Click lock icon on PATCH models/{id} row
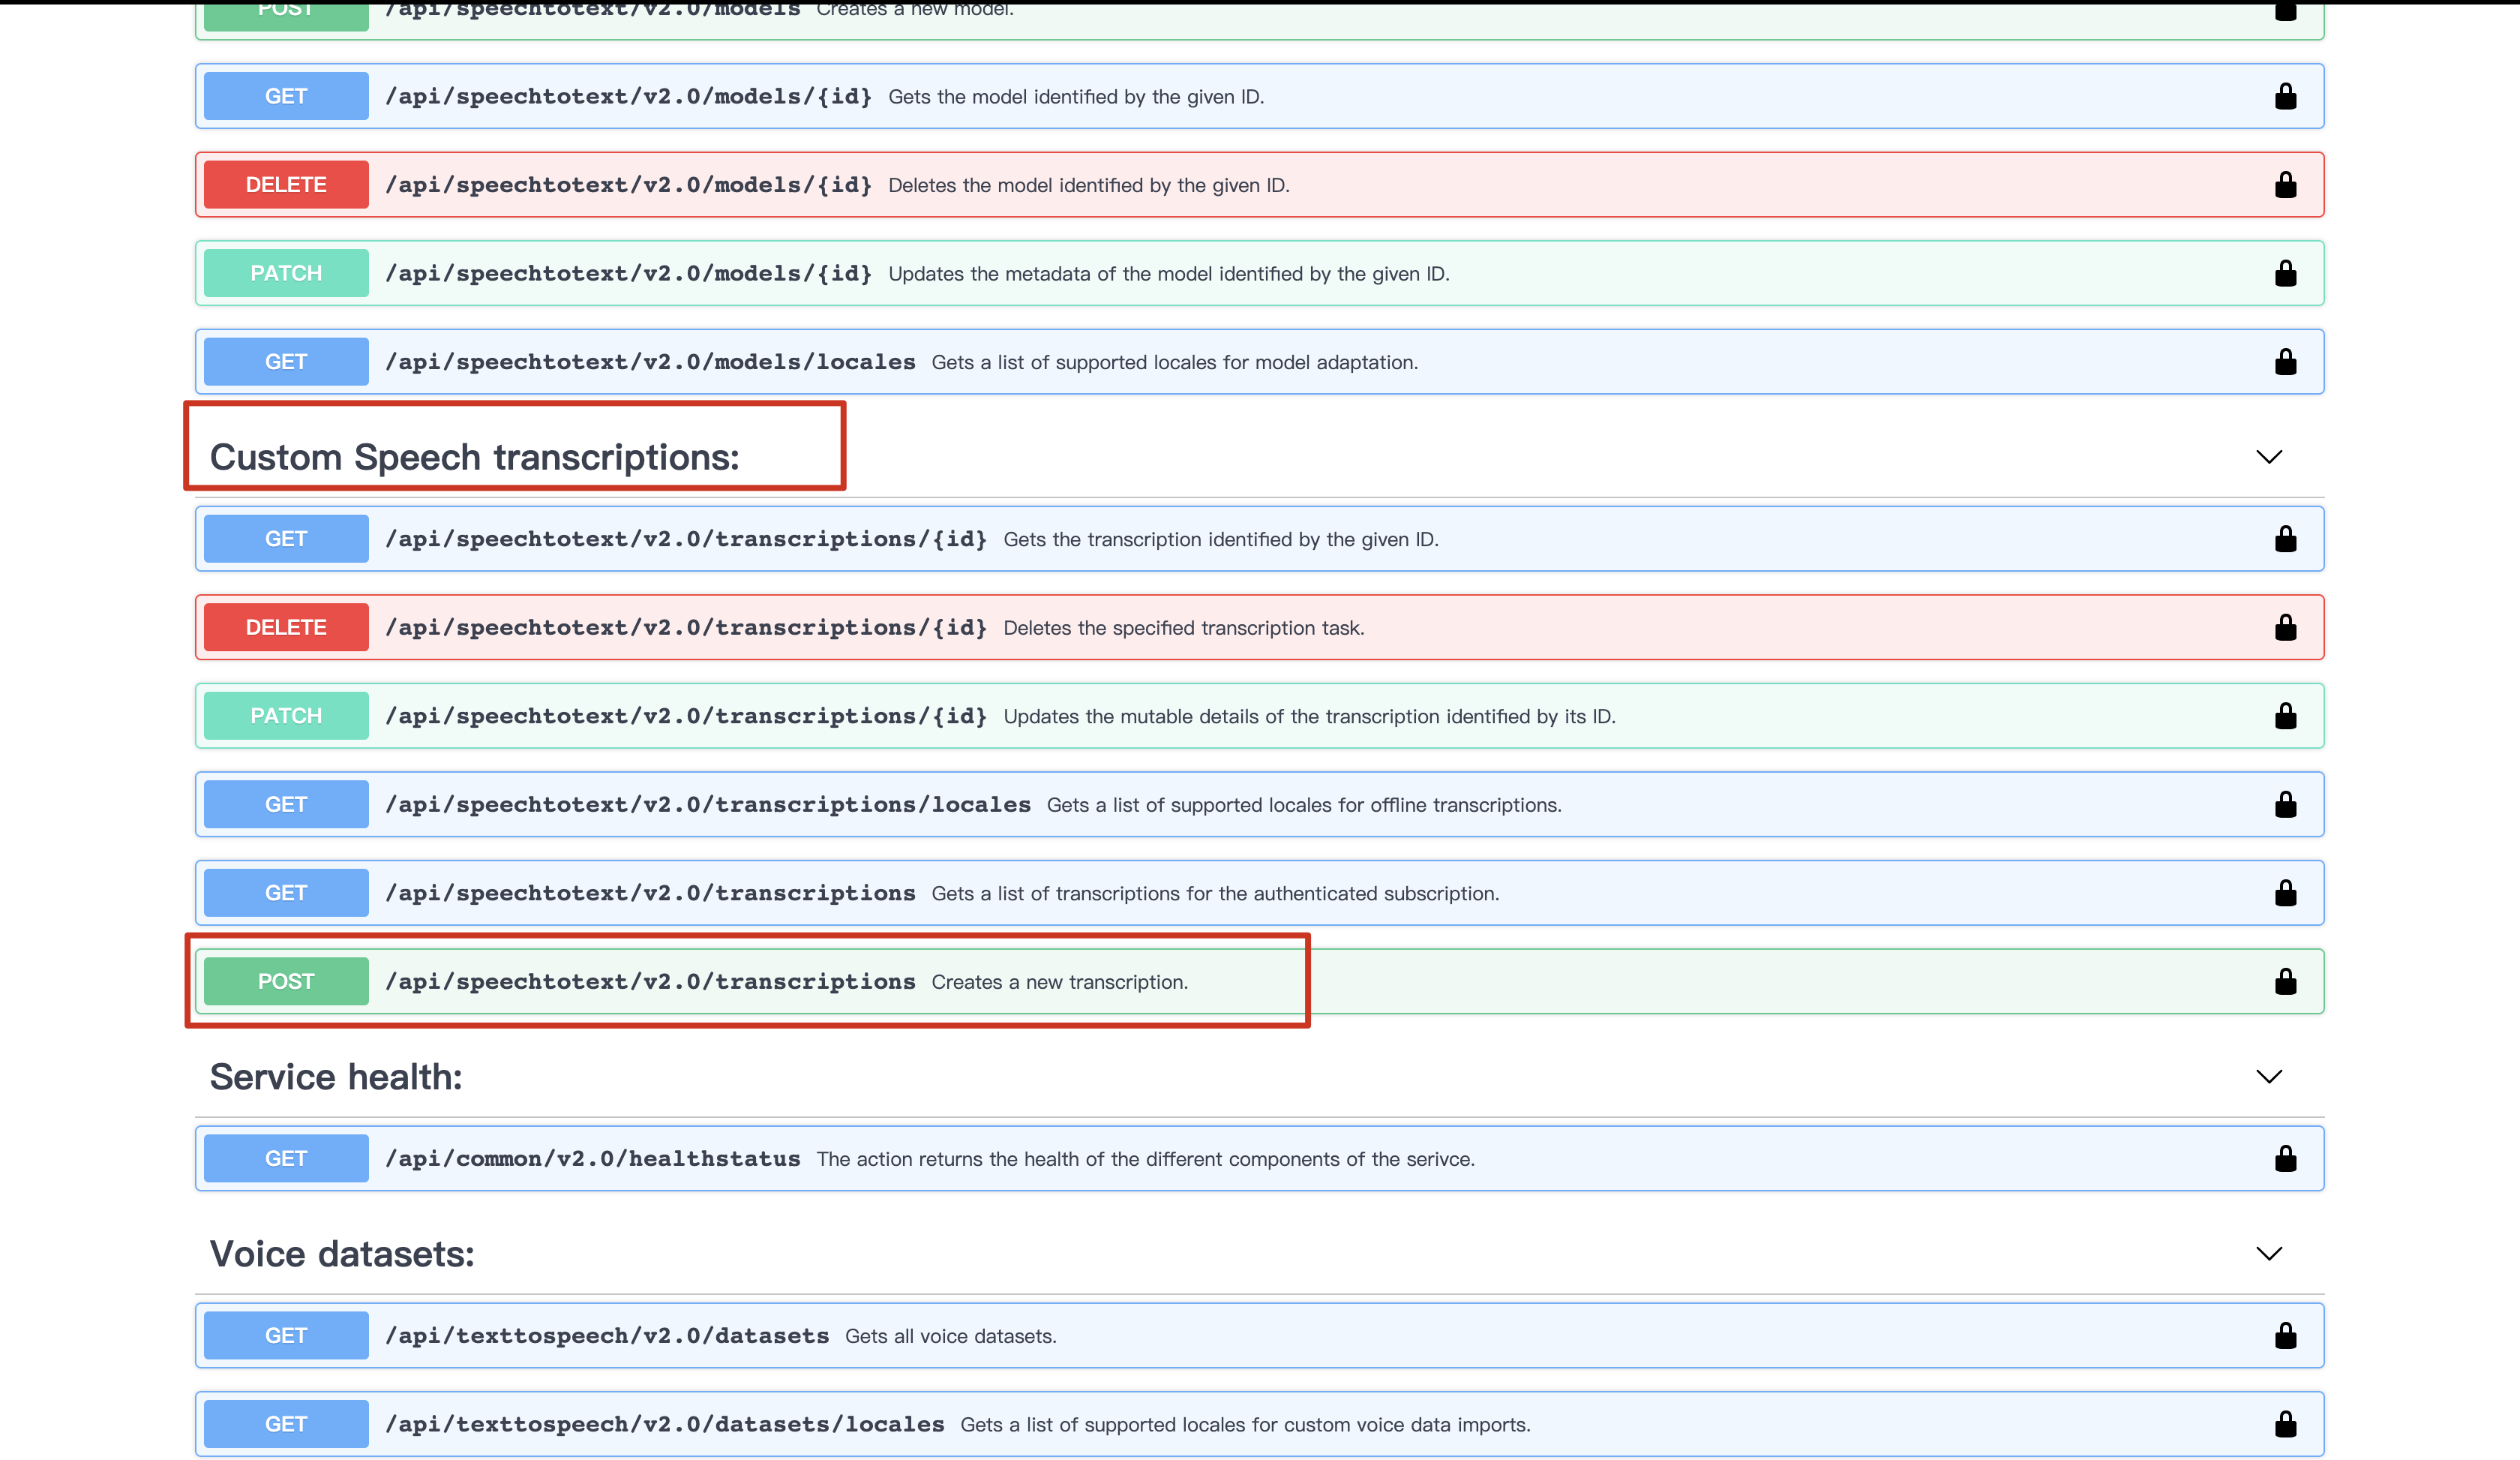Screen dimensions: 2520x1460 click(2285, 274)
